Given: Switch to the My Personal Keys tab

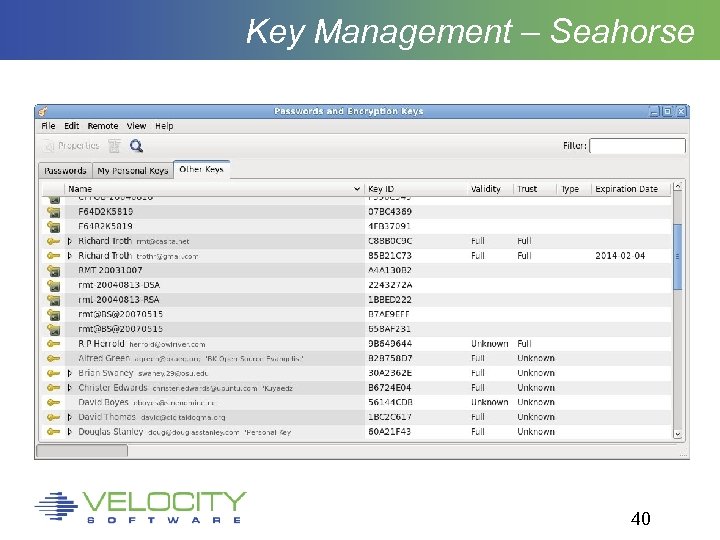Looking at the screenshot, I should pos(133,170).
